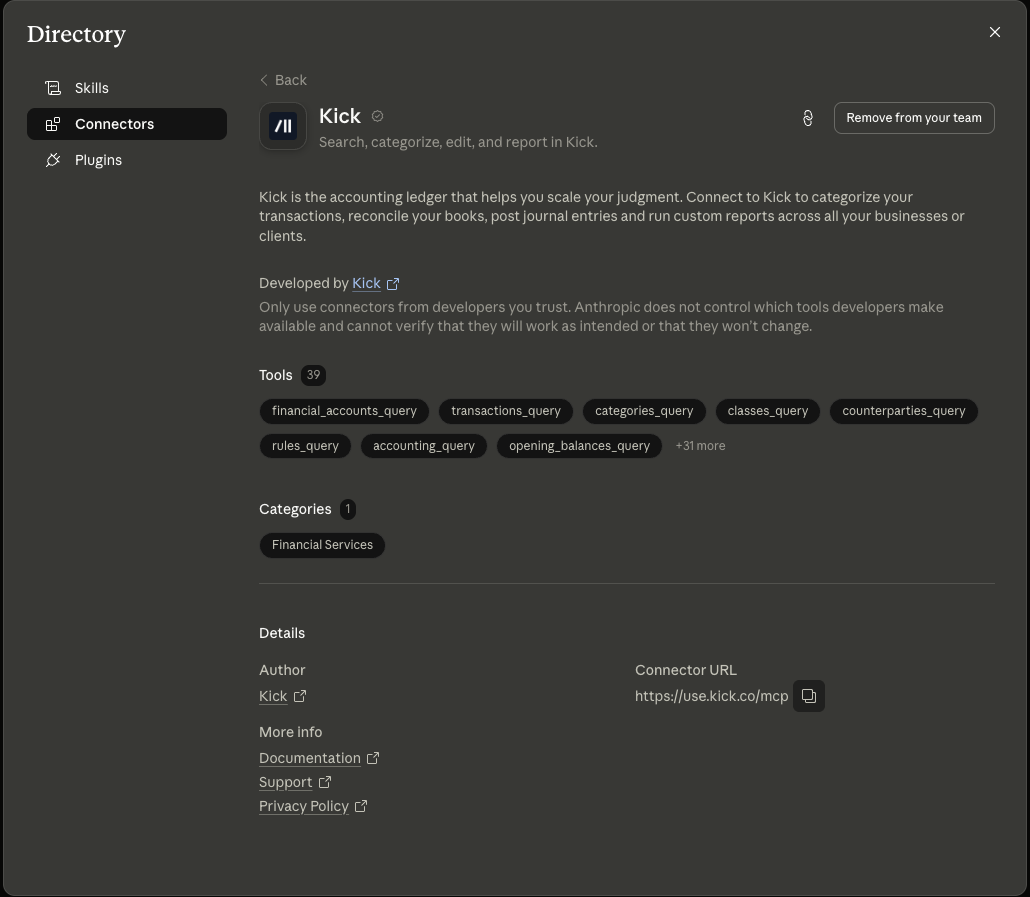Click external link icon beside Author Kick
This screenshot has width=1030, height=897.
300,696
